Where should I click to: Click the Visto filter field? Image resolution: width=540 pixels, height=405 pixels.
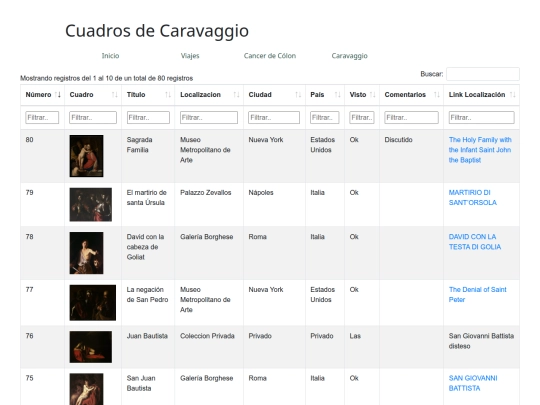pyautogui.click(x=362, y=117)
